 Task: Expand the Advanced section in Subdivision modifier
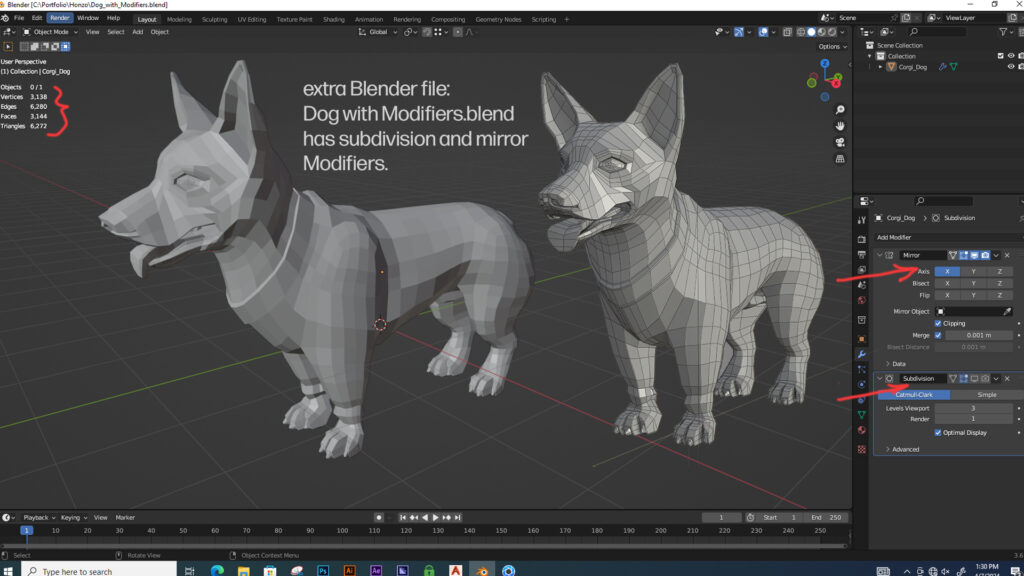point(905,449)
